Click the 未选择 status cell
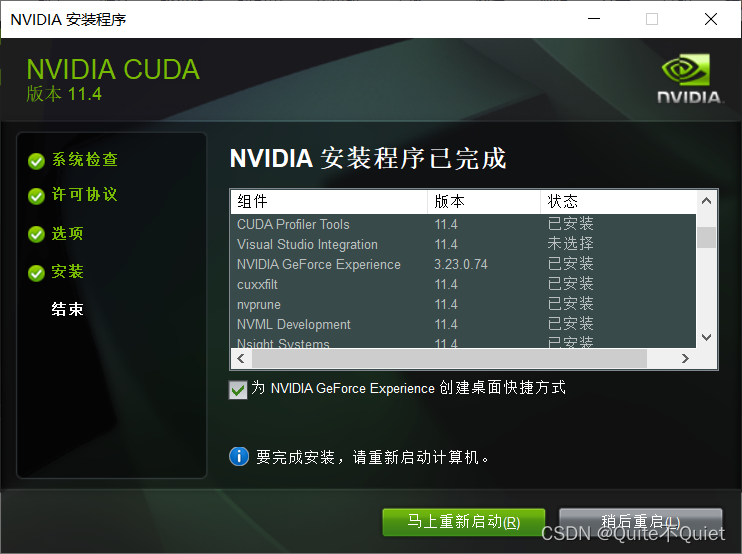 click(570, 244)
